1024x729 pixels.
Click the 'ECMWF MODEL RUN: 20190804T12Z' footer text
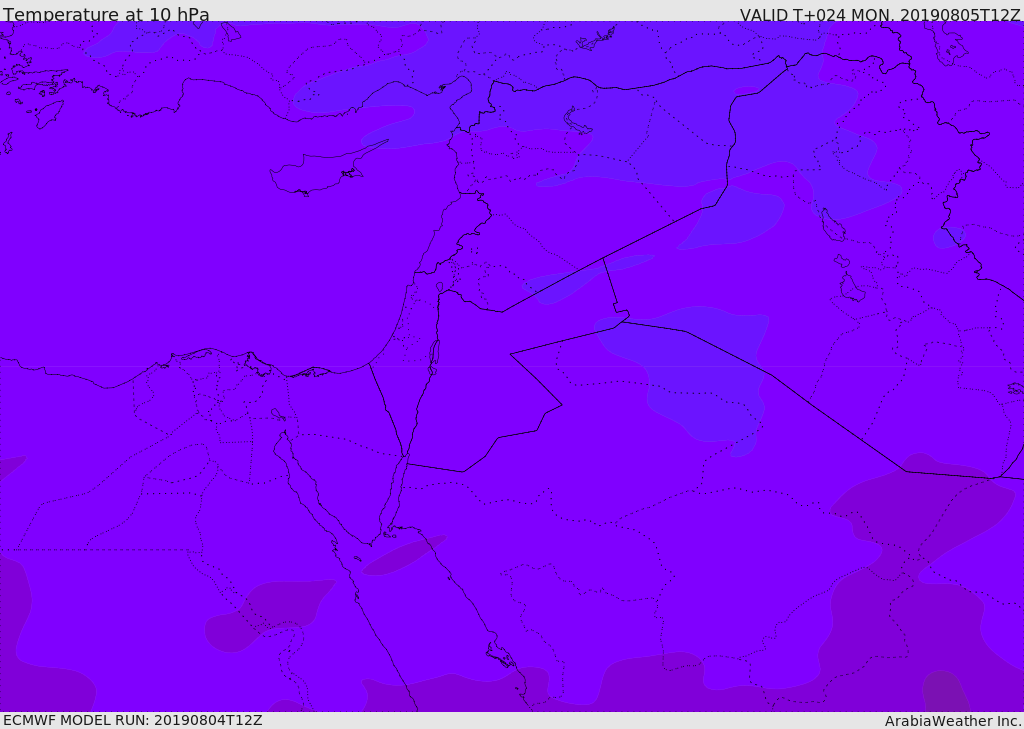[x=133, y=721]
